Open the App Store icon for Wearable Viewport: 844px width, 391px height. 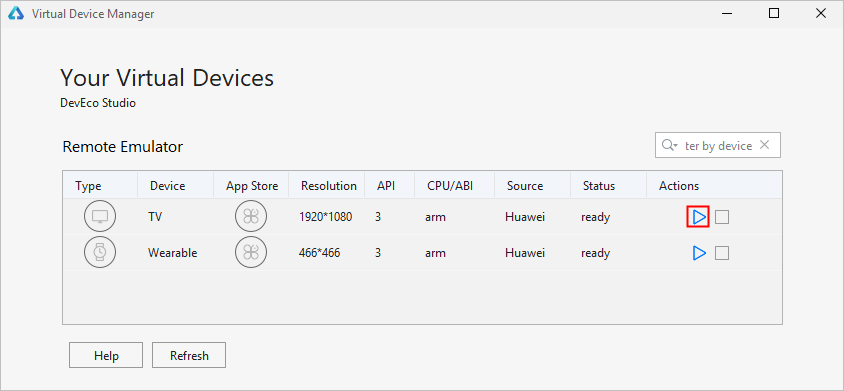[x=251, y=253]
